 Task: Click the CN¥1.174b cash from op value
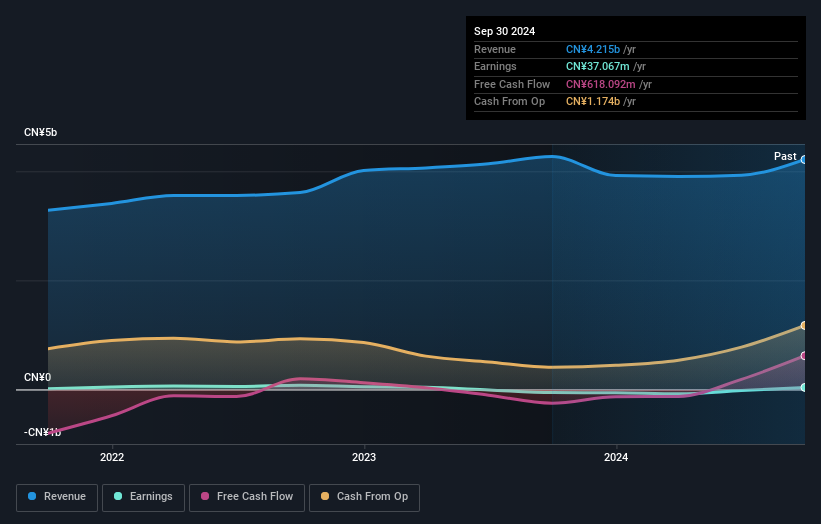[593, 102]
